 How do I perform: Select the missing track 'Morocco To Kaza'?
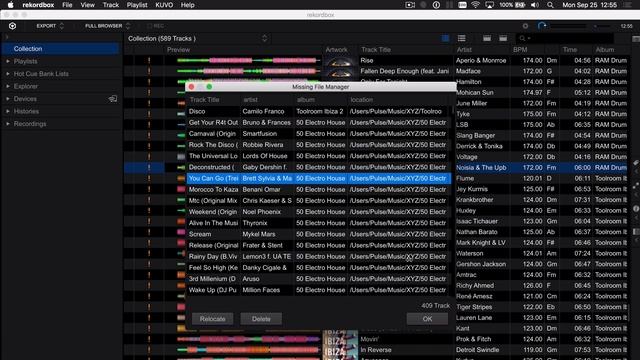[319, 189]
